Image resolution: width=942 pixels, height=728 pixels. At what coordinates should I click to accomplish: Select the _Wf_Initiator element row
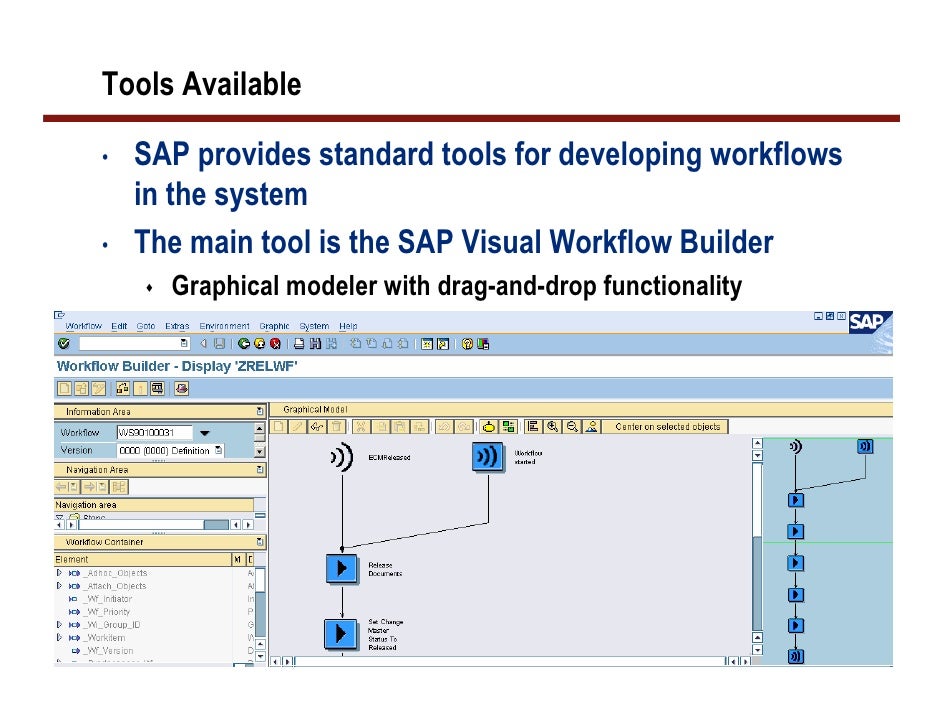[x=154, y=599]
